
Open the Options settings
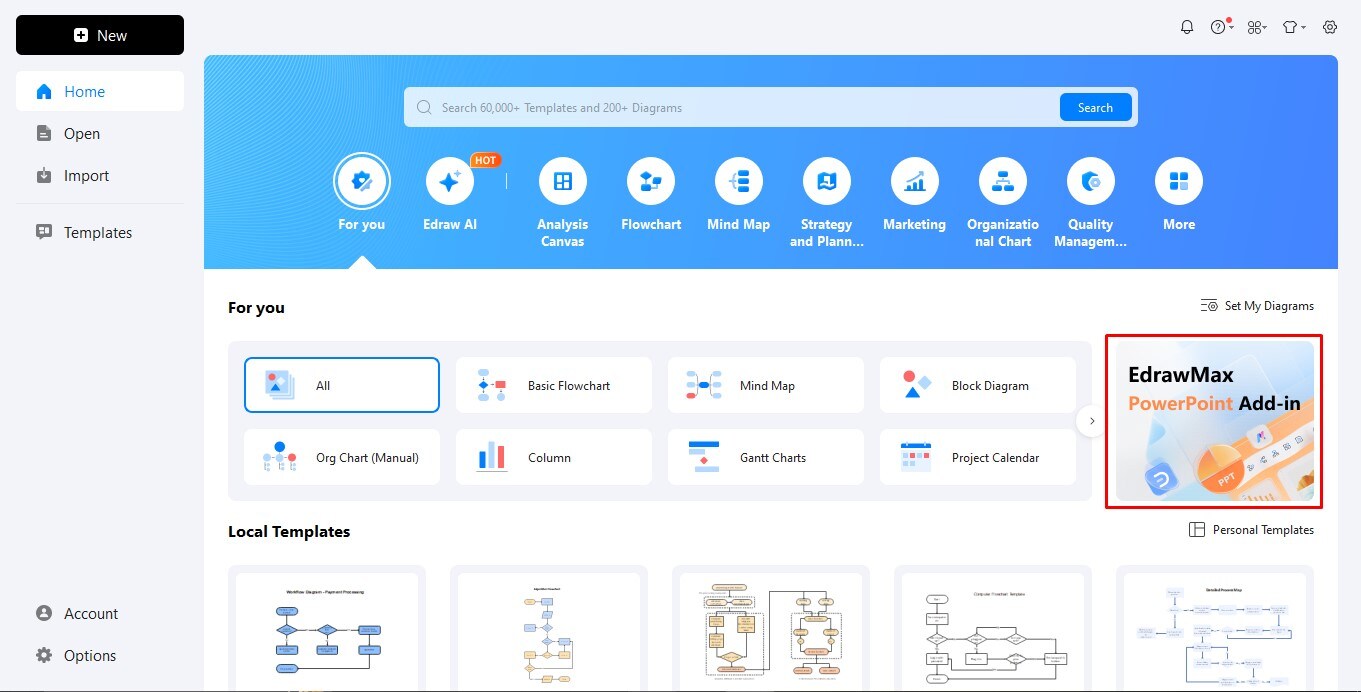(x=100, y=655)
